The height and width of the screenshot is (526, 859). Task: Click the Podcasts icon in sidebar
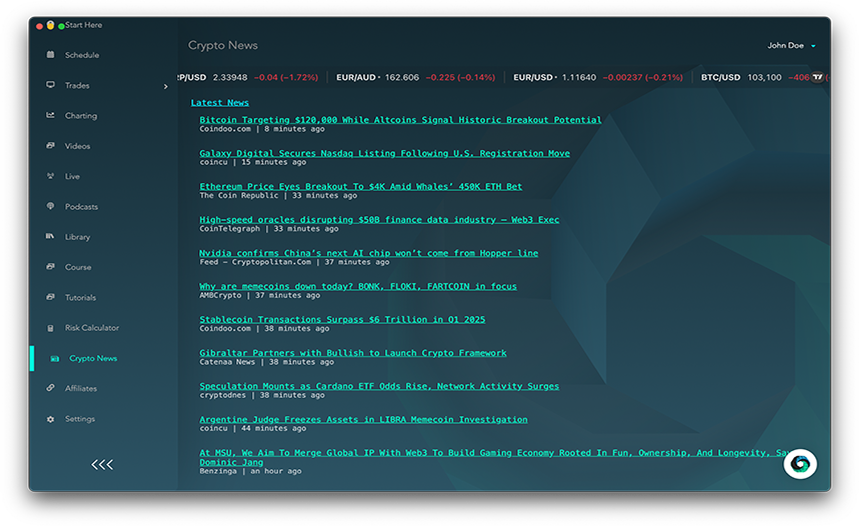tap(50, 206)
